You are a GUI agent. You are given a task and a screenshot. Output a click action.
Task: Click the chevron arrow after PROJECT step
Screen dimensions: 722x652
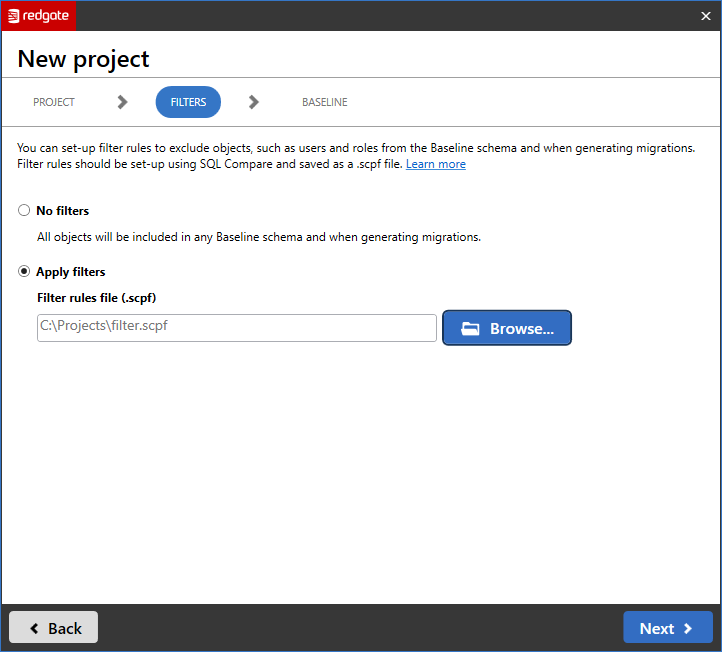tap(122, 102)
